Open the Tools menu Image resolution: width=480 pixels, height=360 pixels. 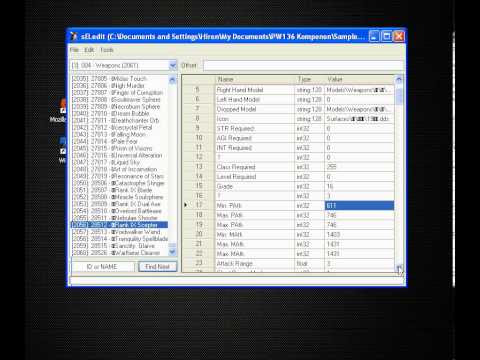107,50
